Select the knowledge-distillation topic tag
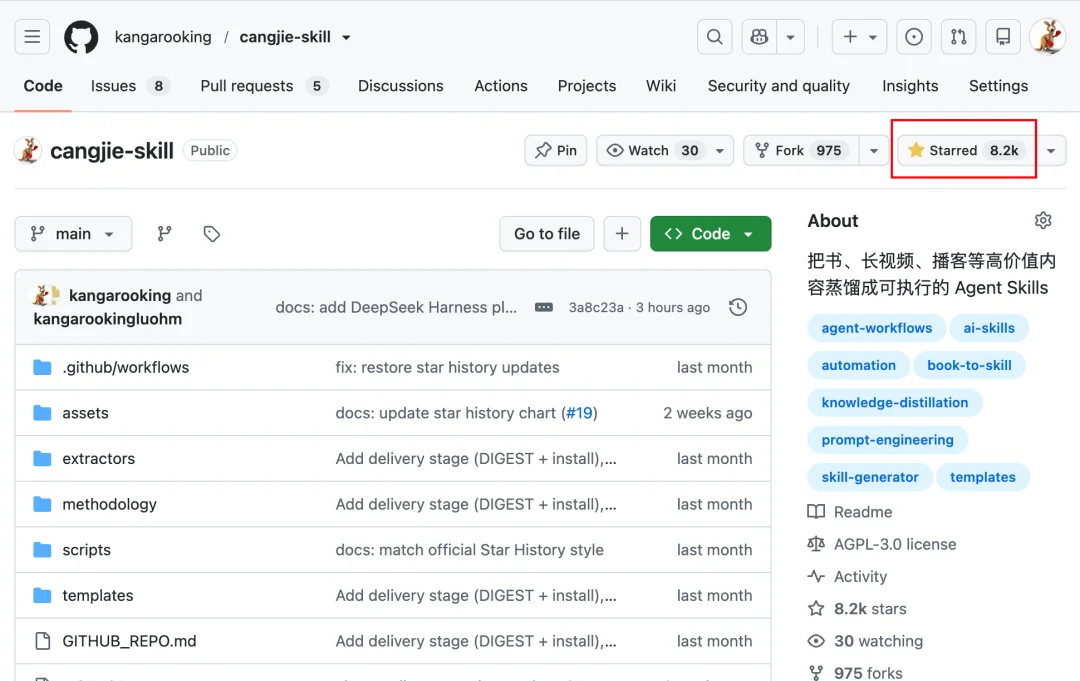Image resolution: width=1080 pixels, height=681 pixels. [894, 402]
